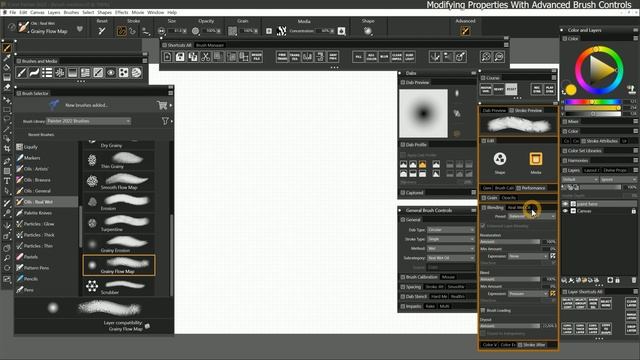Select the Freehand Strokes icon
Viewport: 640px width, 360px height.
(x=121, y=31)
